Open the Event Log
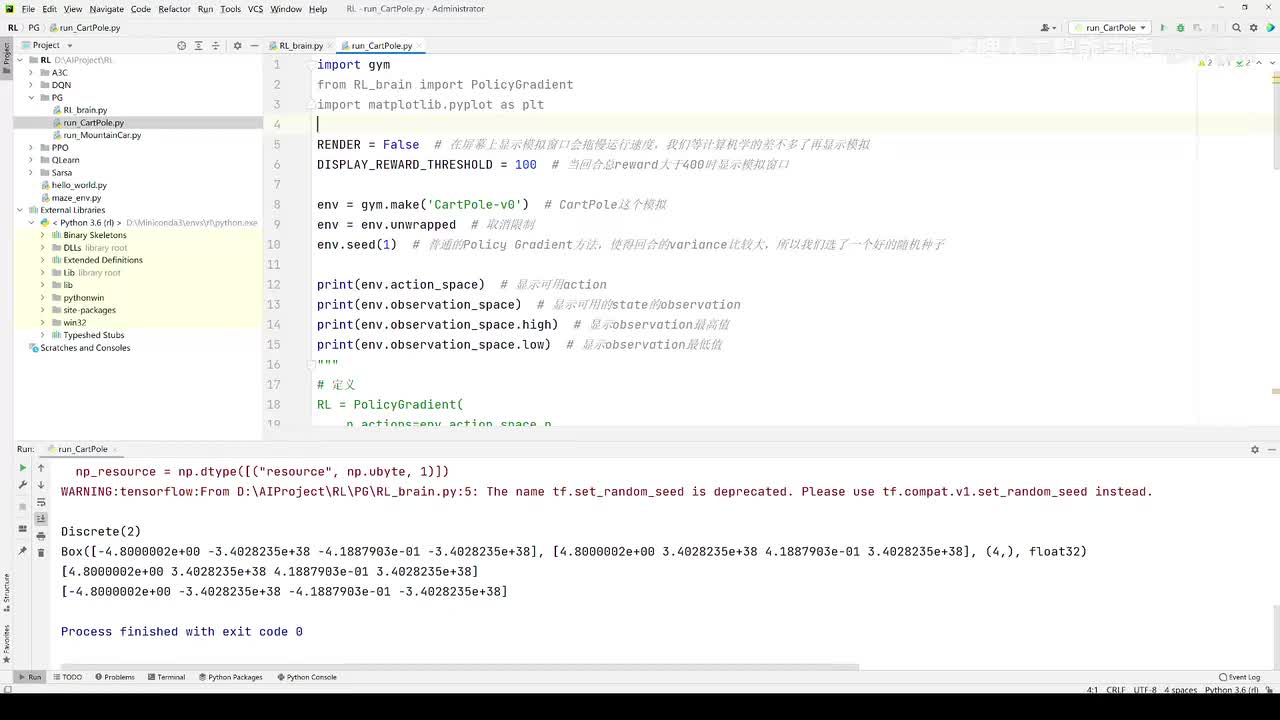The image size is (1280, 720). coord(1240,677)
